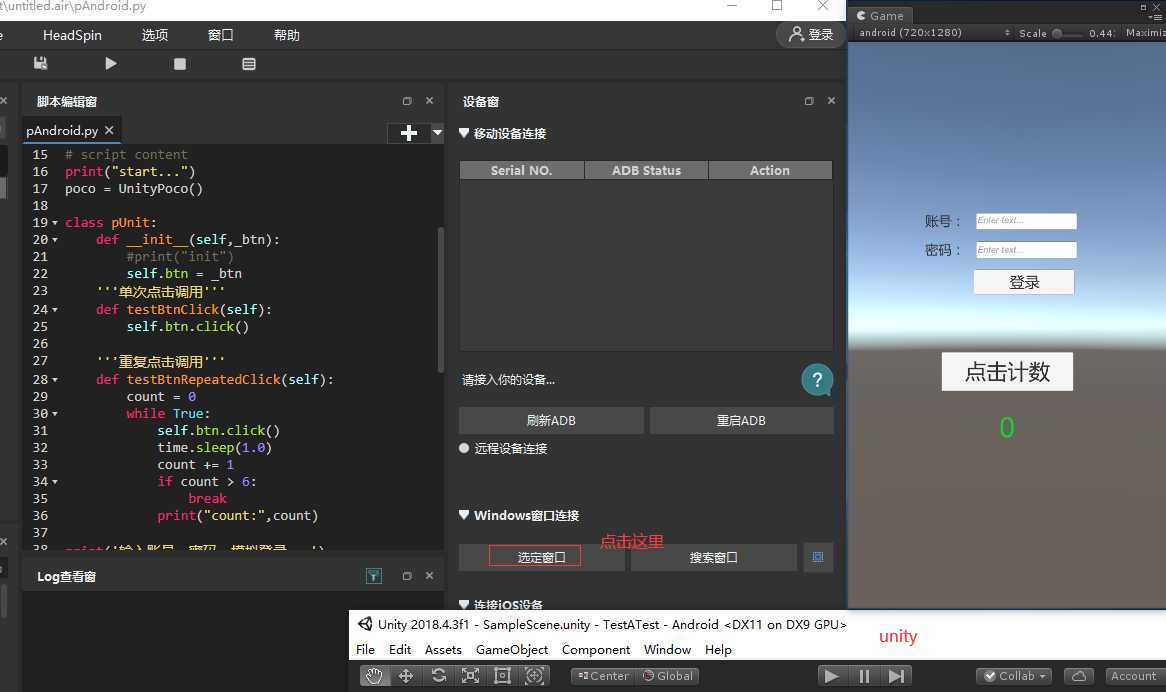This screenshot has width=1166, height=692.
Task: Float the 脚本编辑窗 panel
Action: (407, 101)
